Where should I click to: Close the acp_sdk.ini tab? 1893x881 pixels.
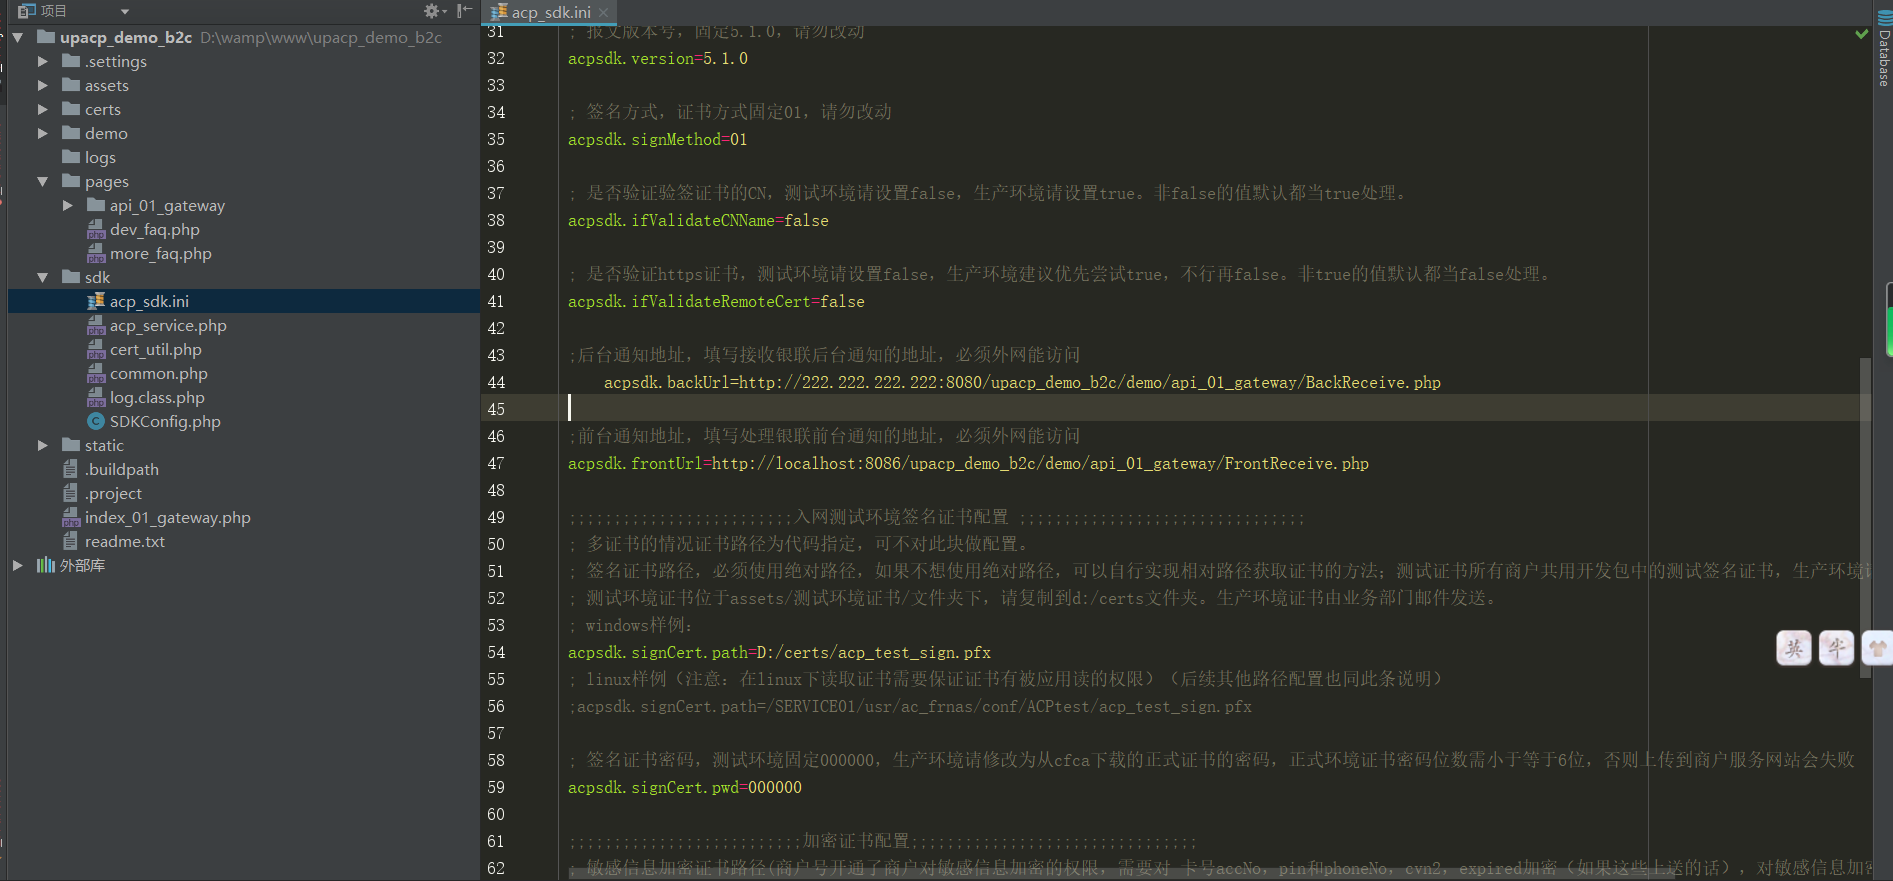604,13
